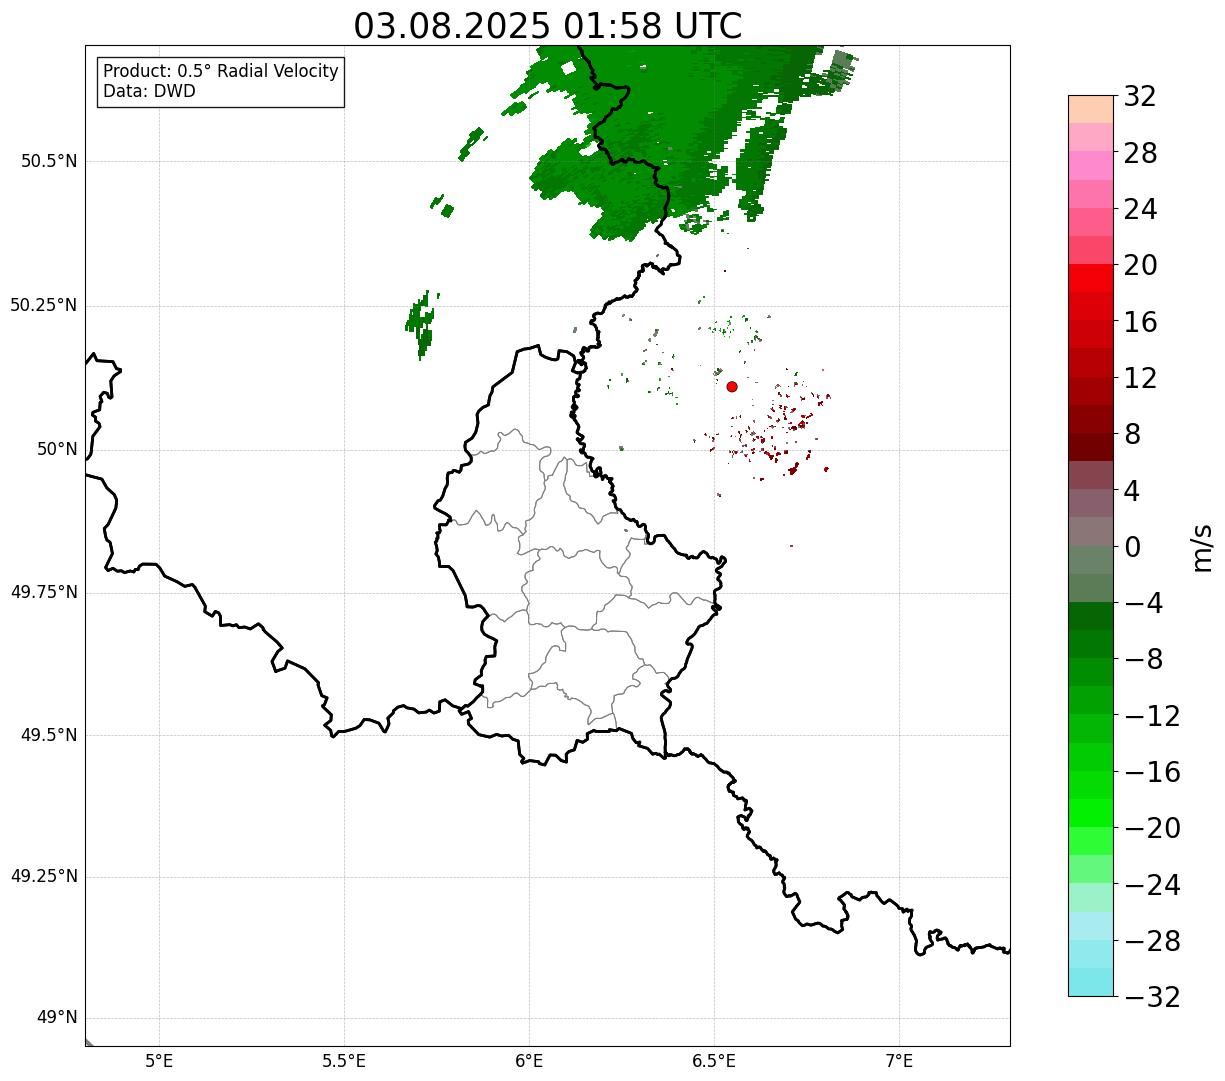Click the 6.5°E longitude label
Image resolution: width=1225 pixels, height=1081 pixels.
(x=714, y=1061)
